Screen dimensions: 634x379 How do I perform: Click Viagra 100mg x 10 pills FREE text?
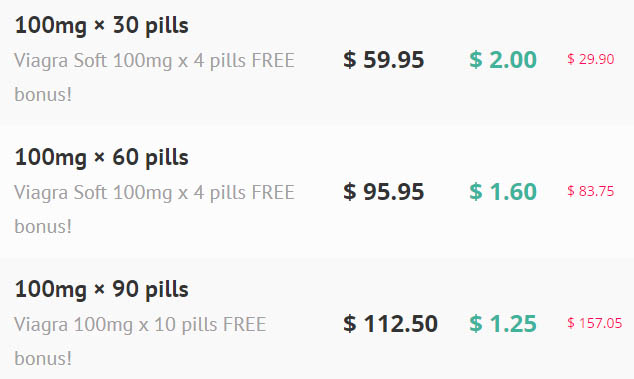(x=140, y=325)
